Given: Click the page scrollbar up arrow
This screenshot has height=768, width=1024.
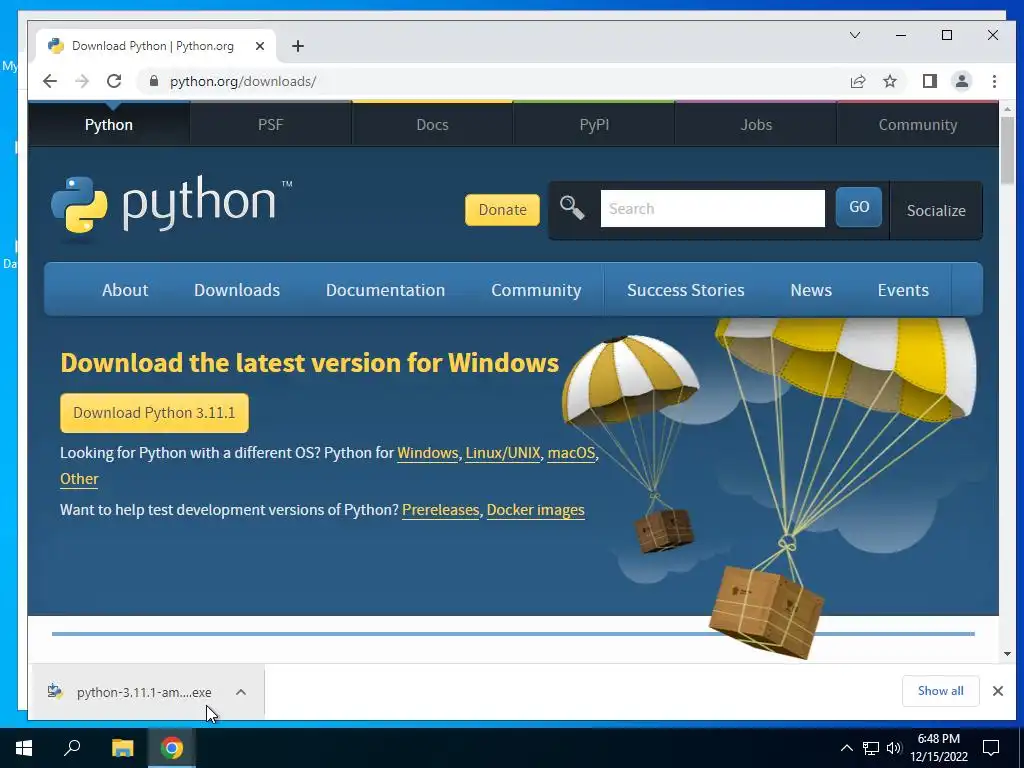Looking at the screenshot, I should point(1007,109).
